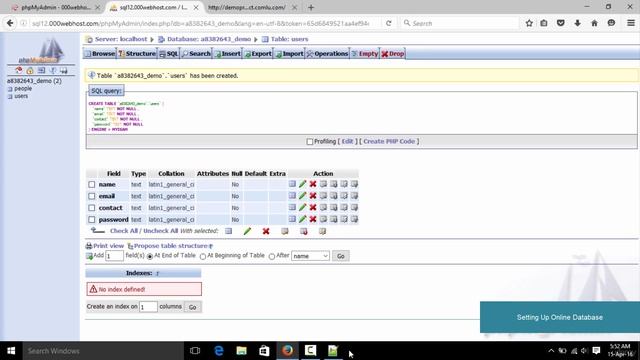Select the After radio button

(x=272, y=256)
